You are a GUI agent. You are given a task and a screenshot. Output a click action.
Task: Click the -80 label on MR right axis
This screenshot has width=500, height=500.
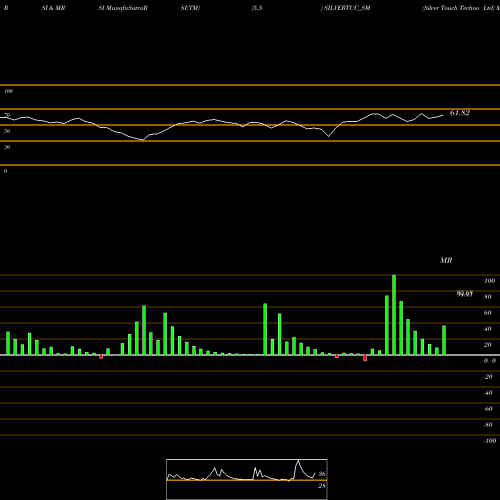[488, 425]
